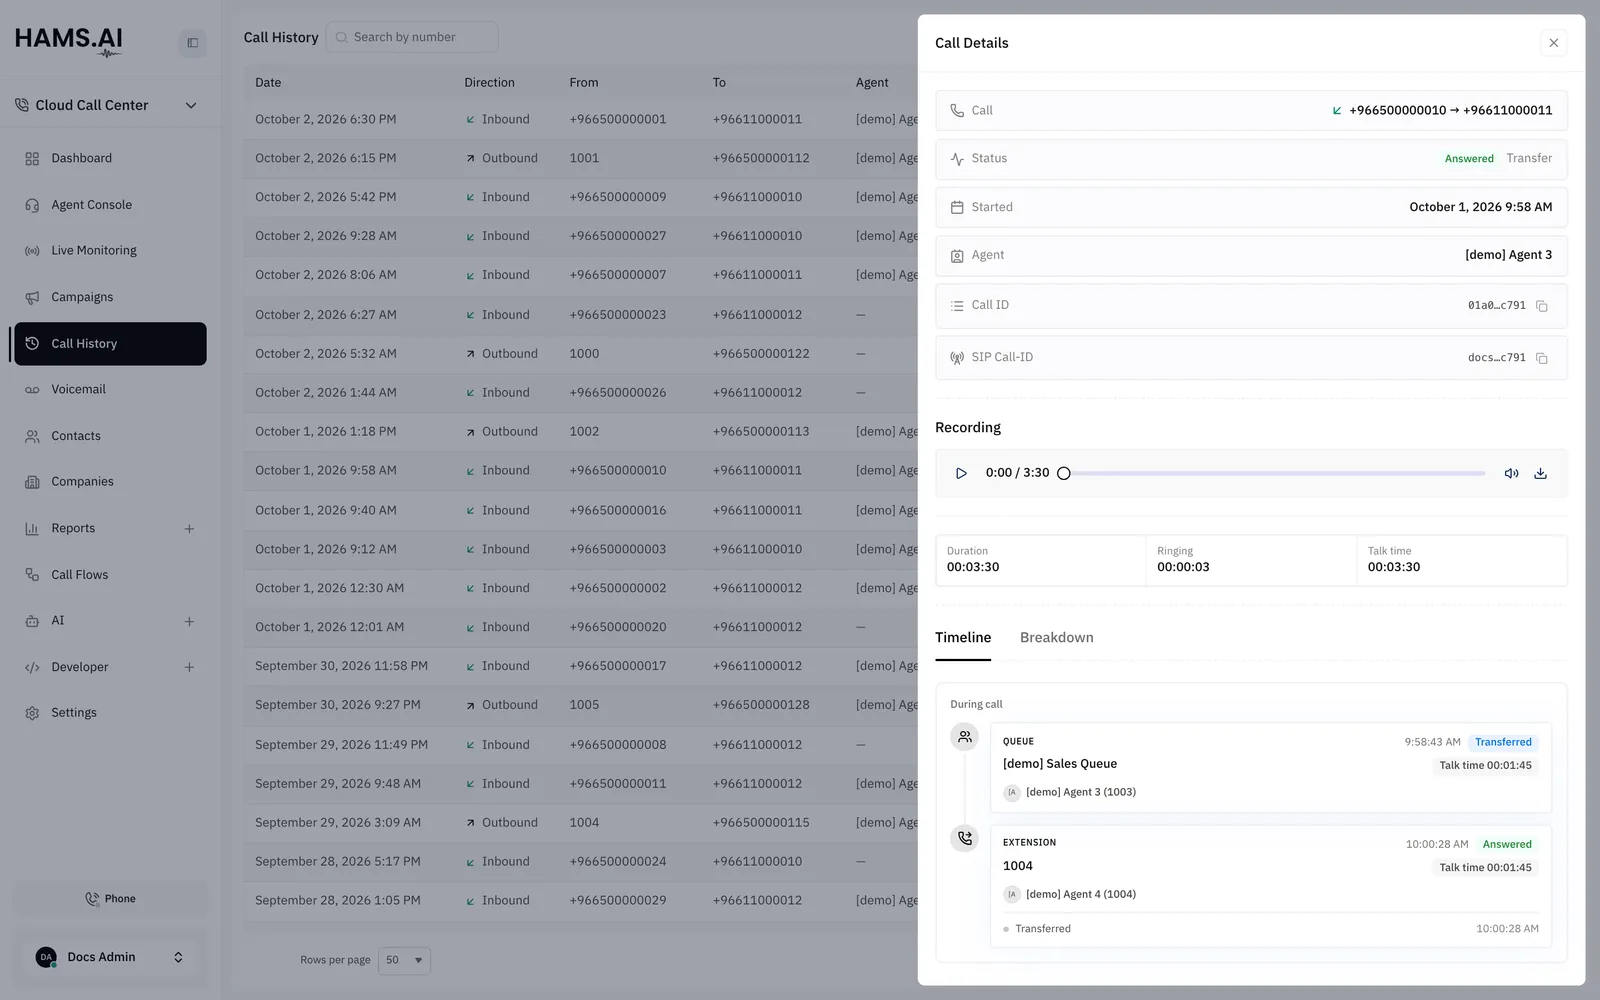Select the Timeline tab
This screenshot has width=1600, height=1000.
963,638
